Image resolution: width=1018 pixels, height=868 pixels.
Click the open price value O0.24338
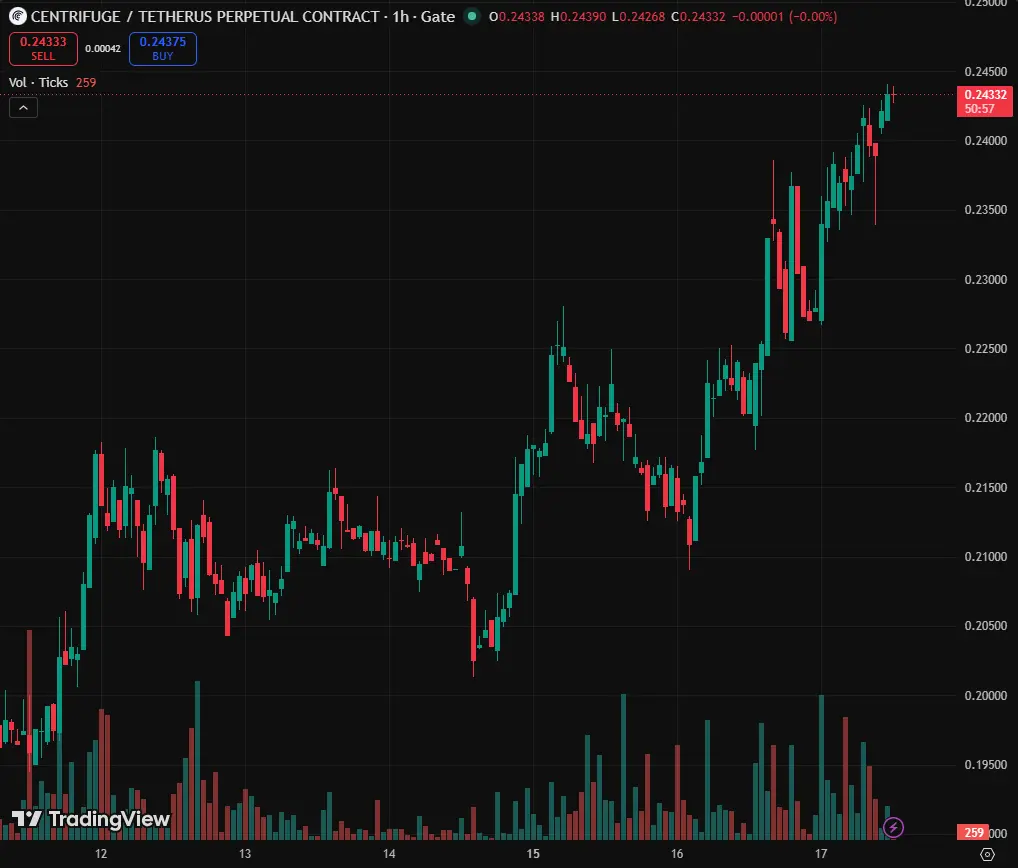[x=517, y=16]
